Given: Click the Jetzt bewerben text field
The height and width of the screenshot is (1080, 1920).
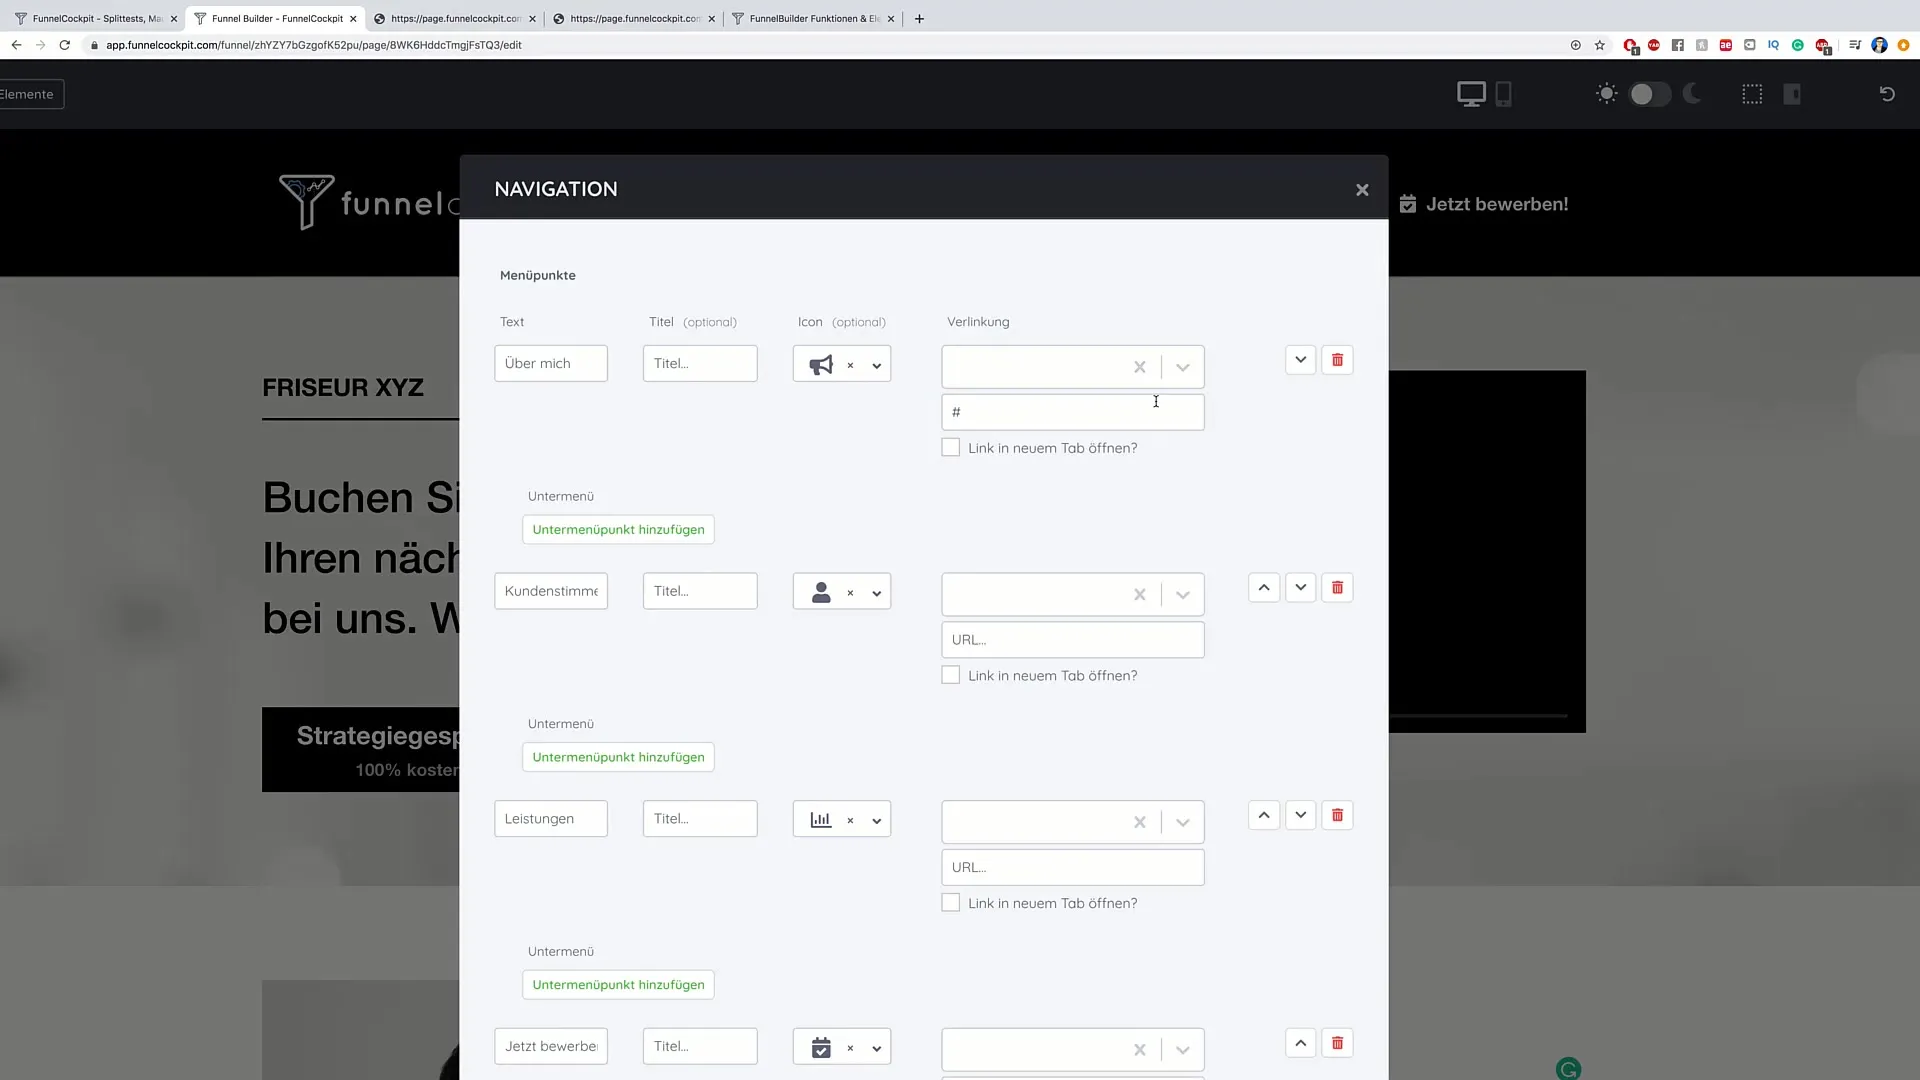Looking at the screenshot, I should (x=551, y=1046).
